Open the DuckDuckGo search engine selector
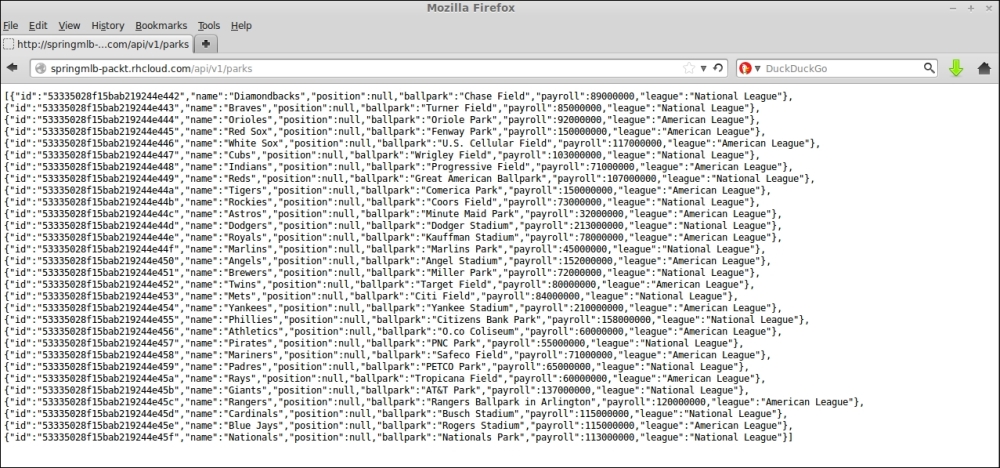1000x468 pixels. pos(749,68)
